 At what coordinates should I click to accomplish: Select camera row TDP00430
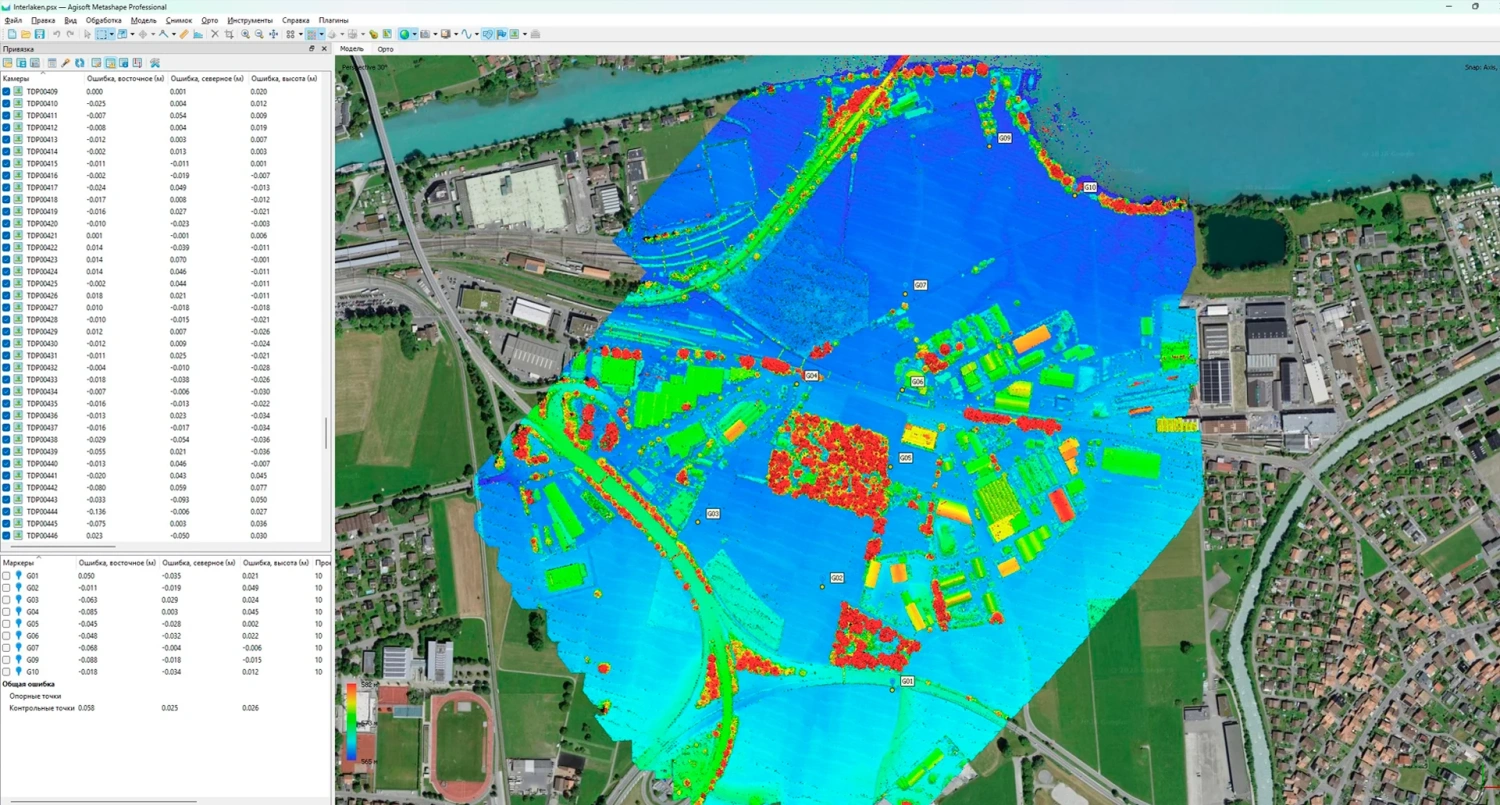pyautogui.click(x=160, y=344)
